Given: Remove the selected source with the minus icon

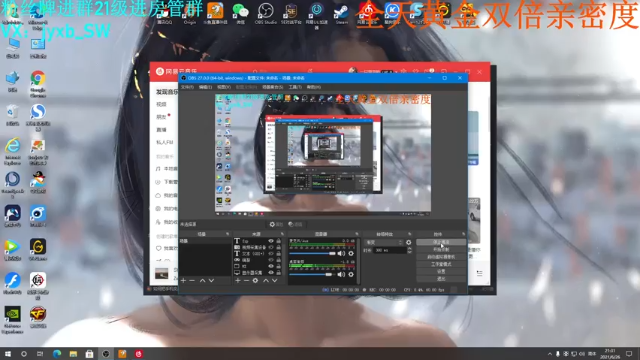Looking at the screenshot, I should (x=247, y=280).
